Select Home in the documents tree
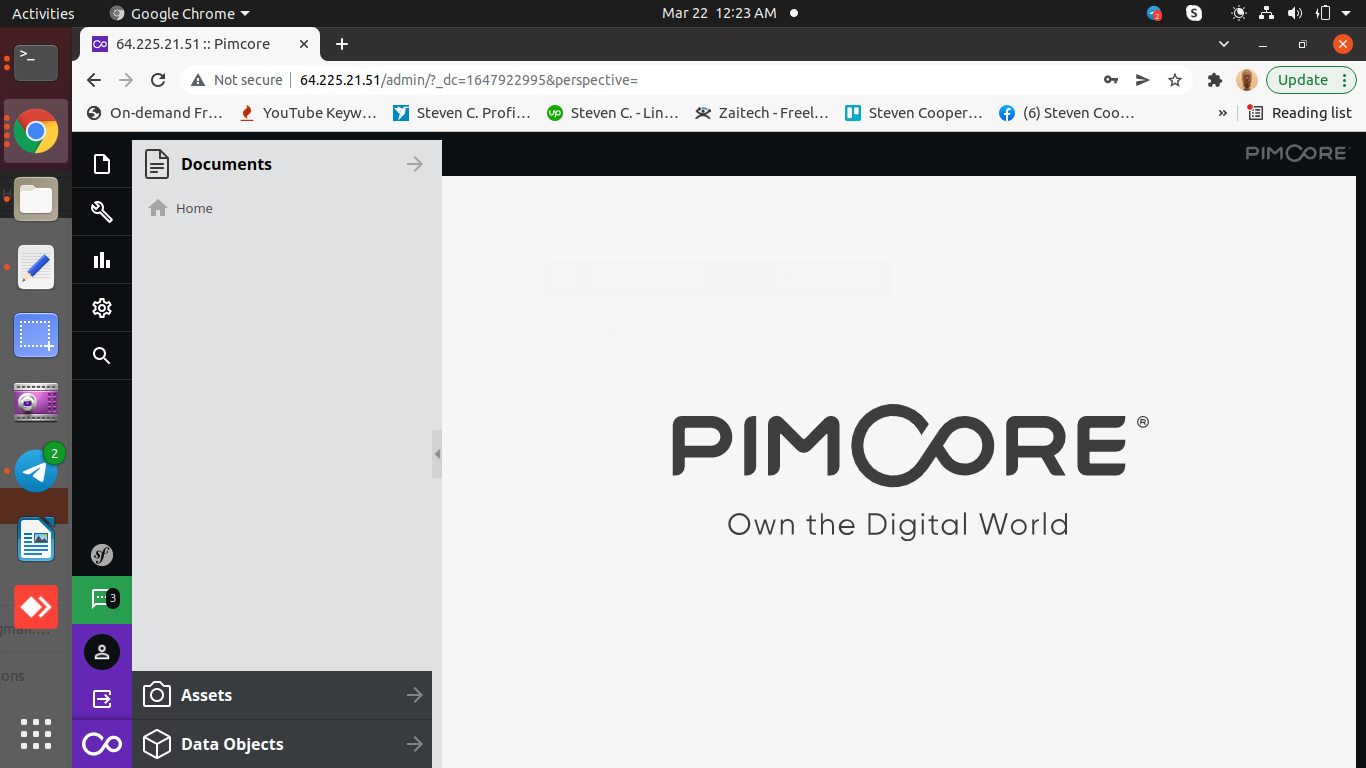The width and height of the screenshot is (1366, 768). pos(194,208)
